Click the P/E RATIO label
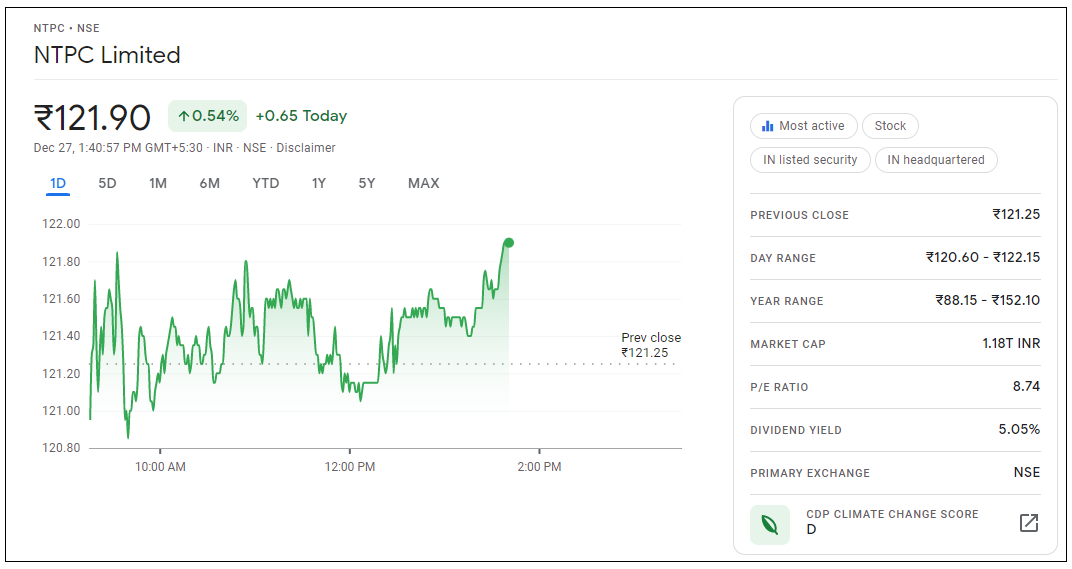 tap(779, 388)
